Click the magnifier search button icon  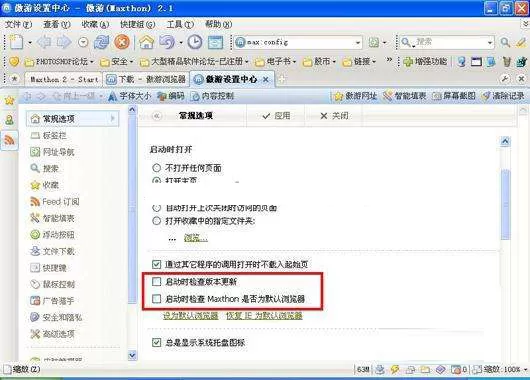coord(505,43)
